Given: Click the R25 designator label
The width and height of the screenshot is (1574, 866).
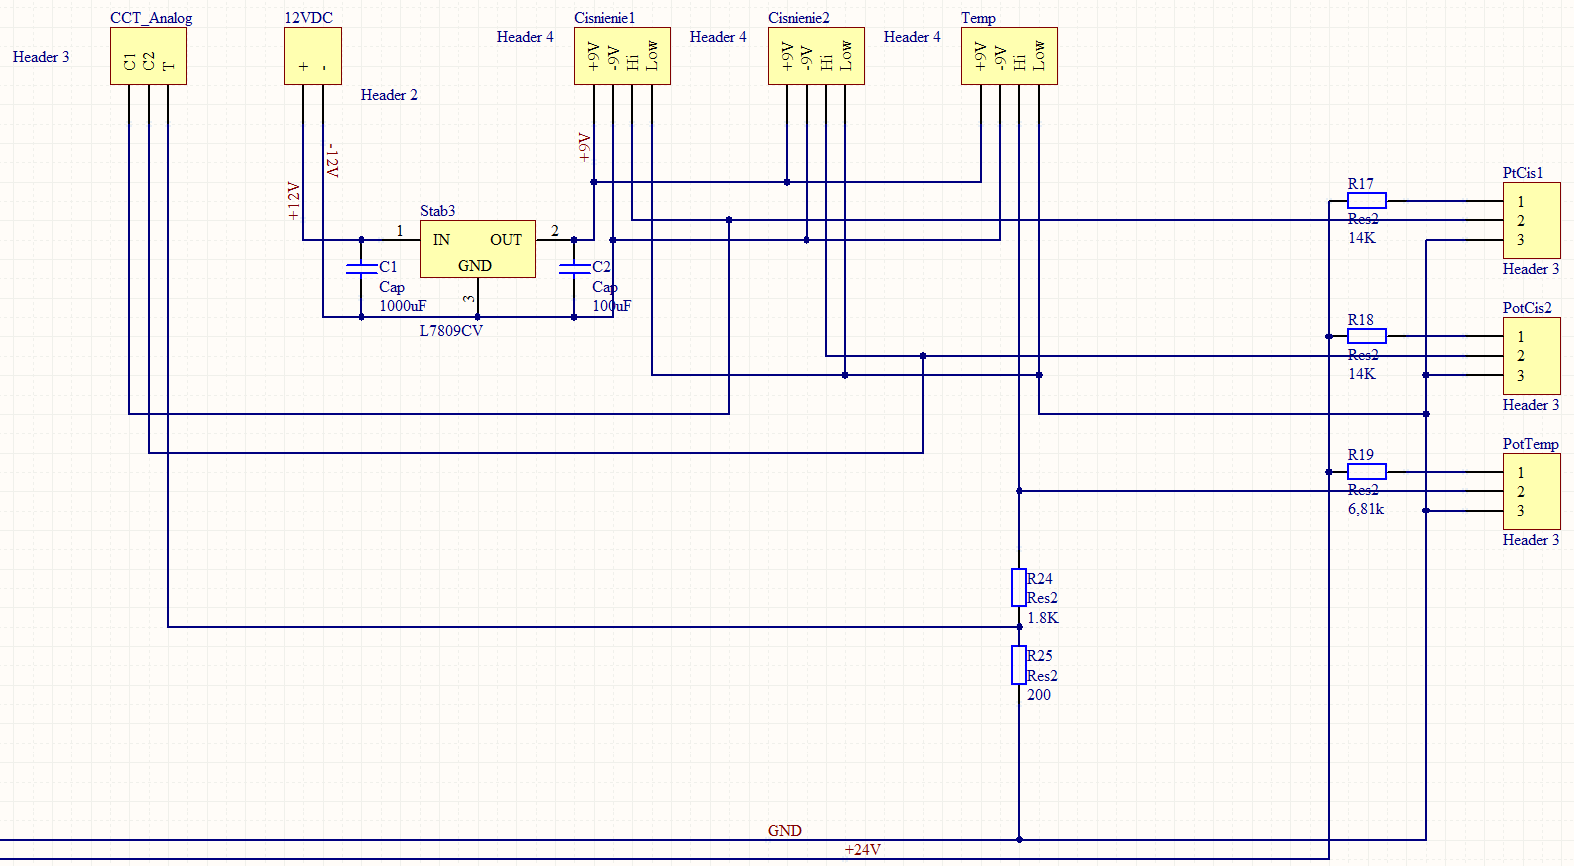Looking at the screenshot, I should 1040,656.
